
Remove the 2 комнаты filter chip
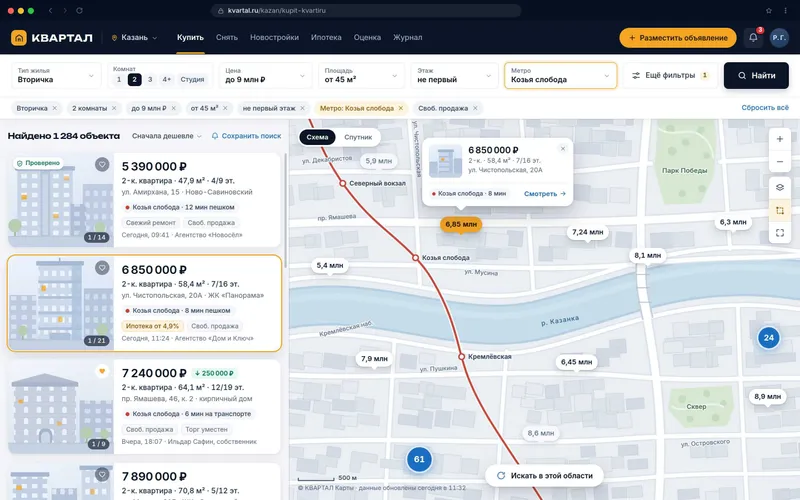[x=114, y=108]
